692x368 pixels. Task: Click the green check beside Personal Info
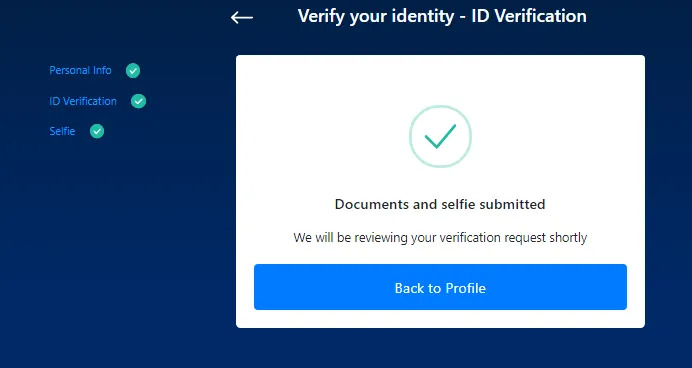(133, 71)
